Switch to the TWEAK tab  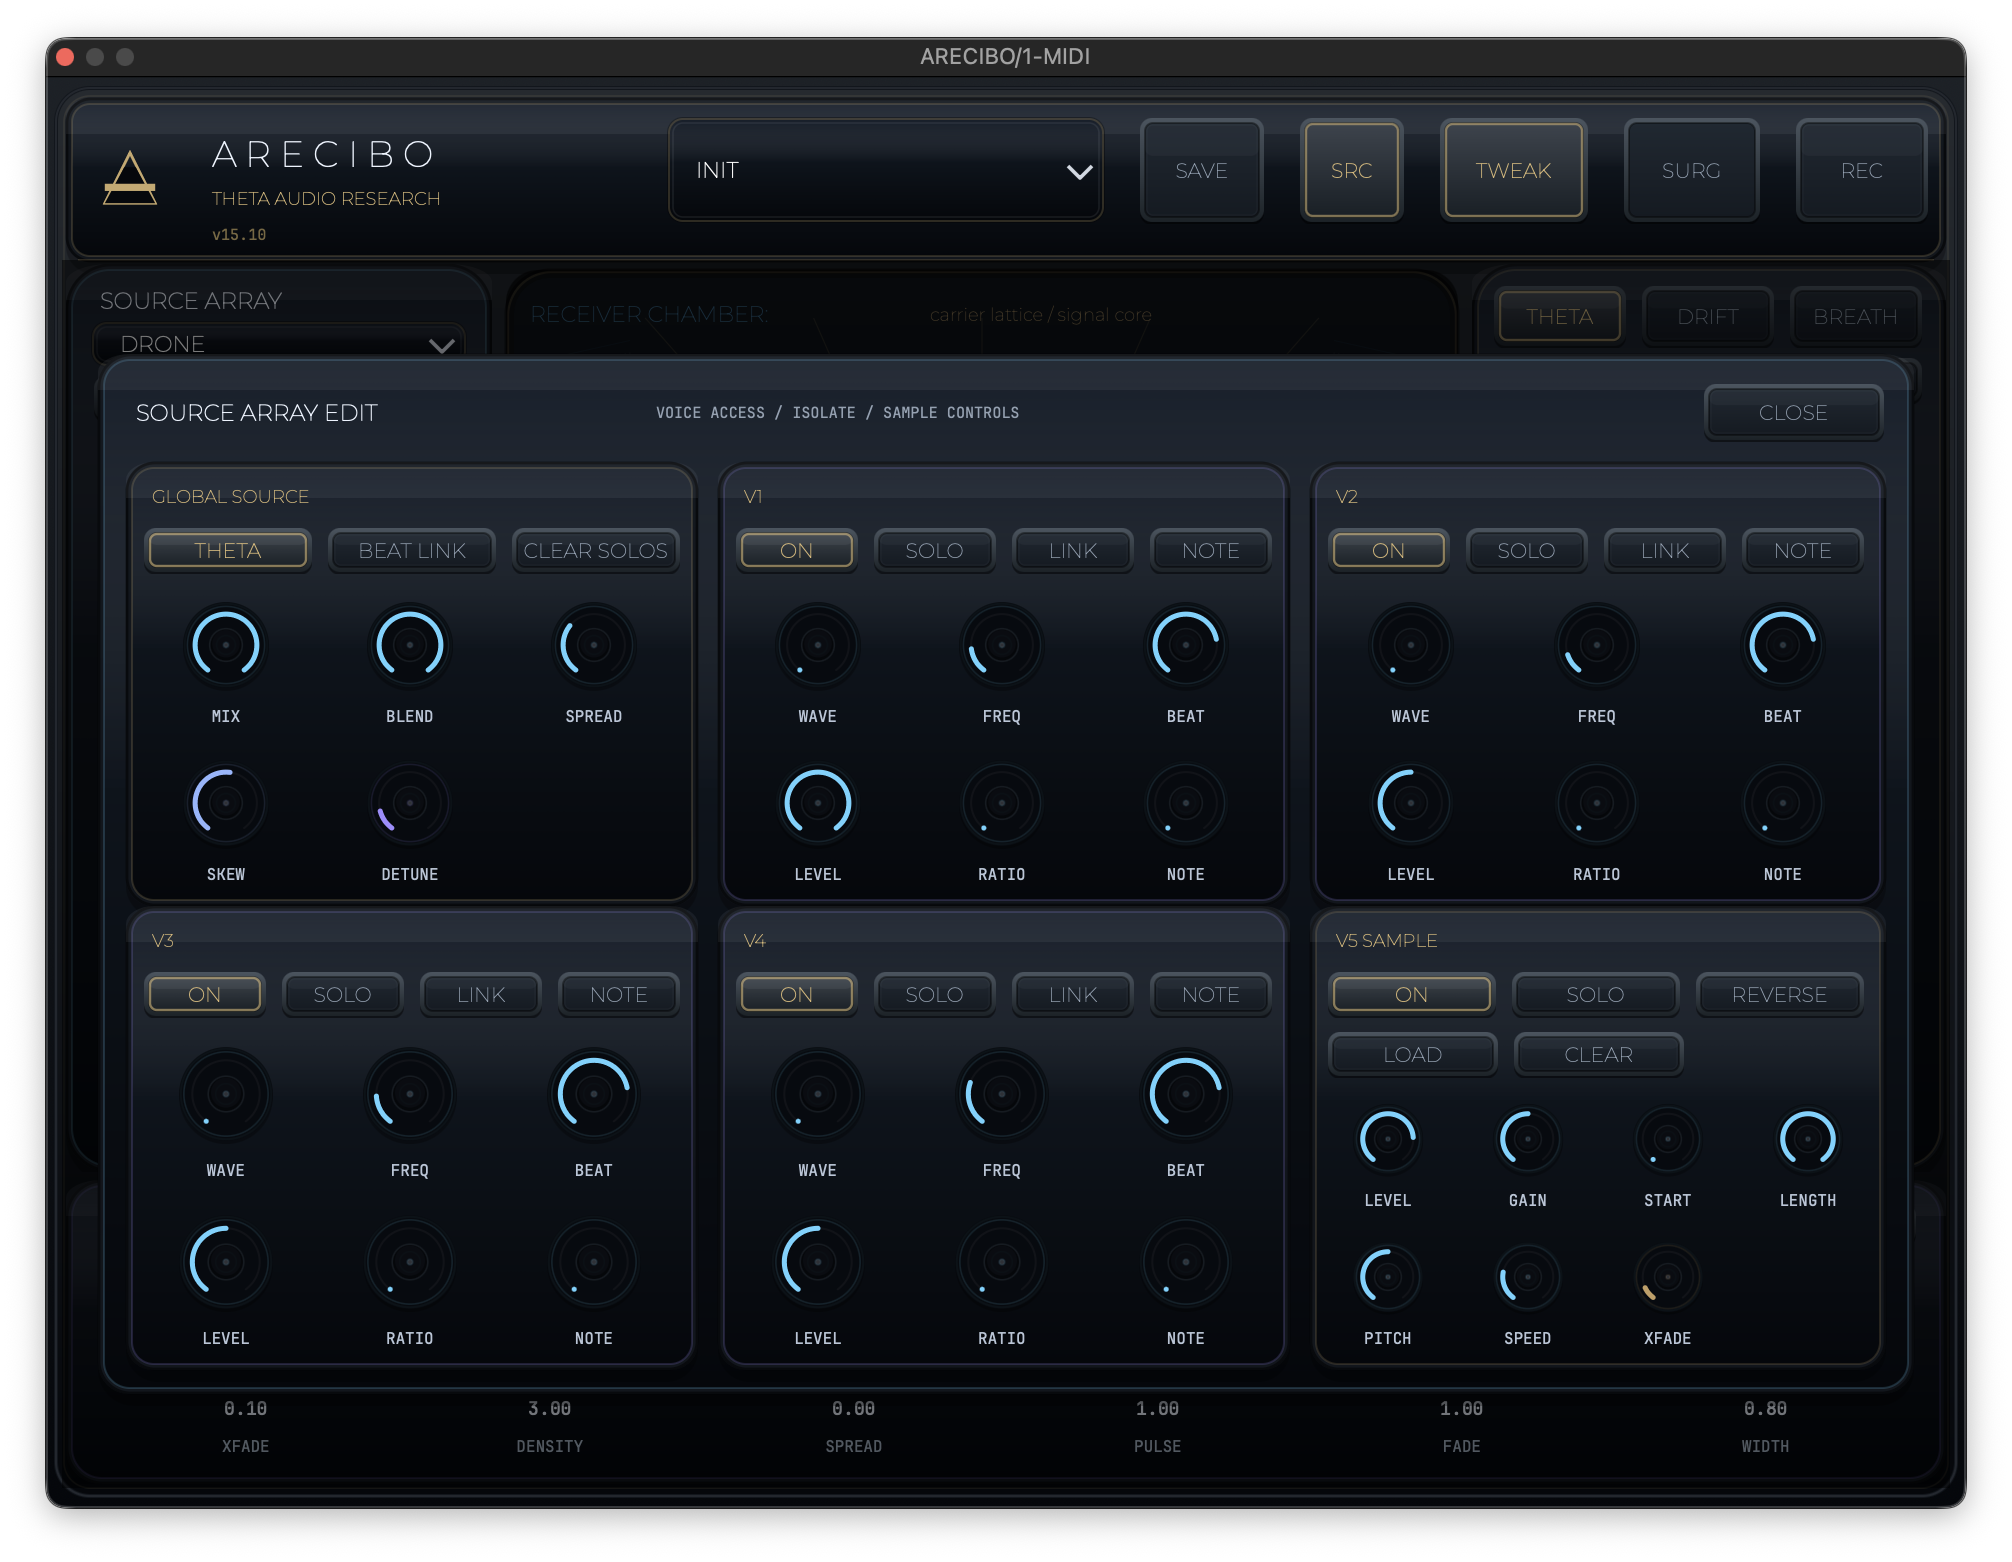tap(1513, 171)
